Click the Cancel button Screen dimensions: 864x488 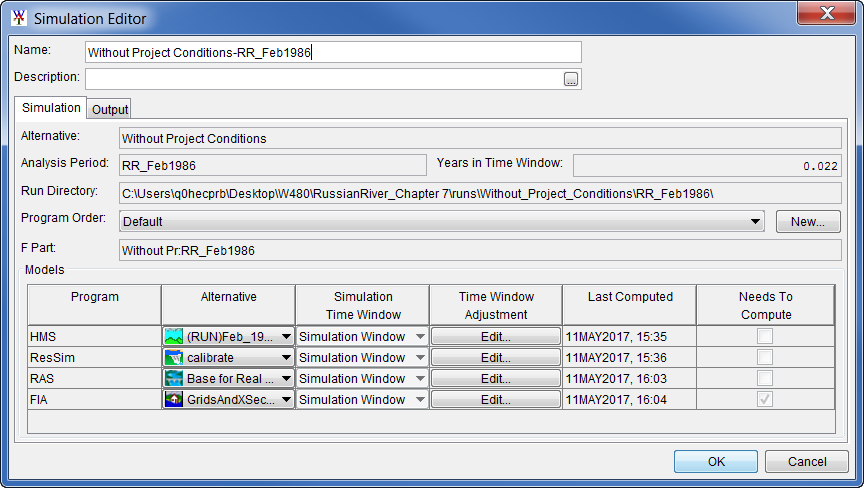pyautogui.click(x=807, y=462)
